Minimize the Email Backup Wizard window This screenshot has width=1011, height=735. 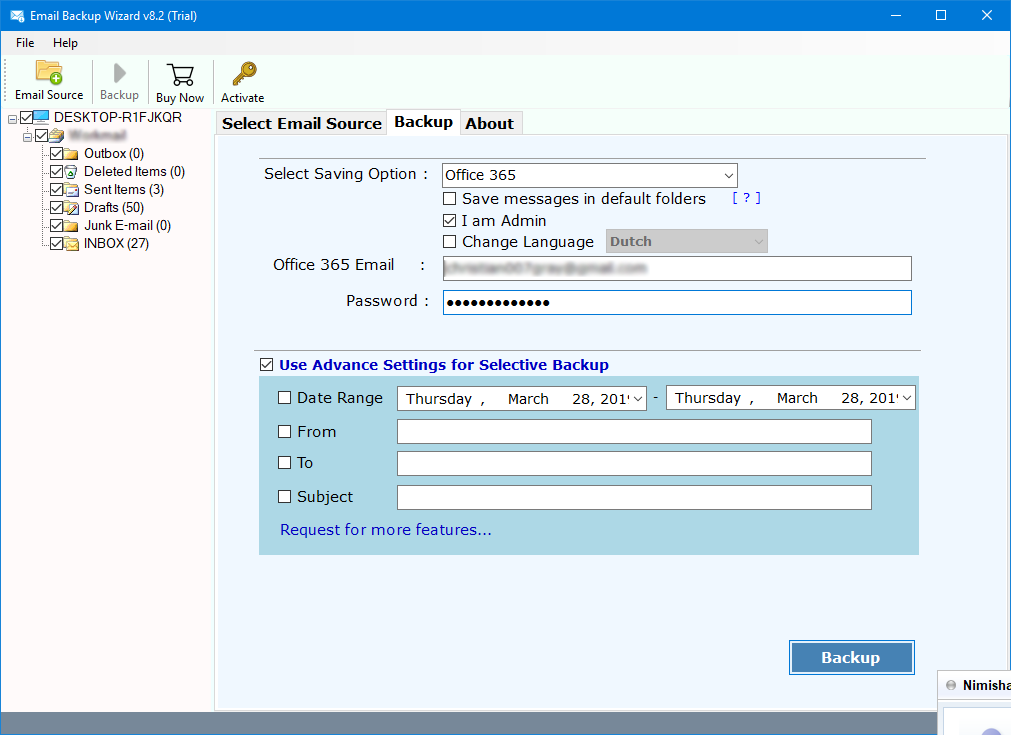point(896,15)
